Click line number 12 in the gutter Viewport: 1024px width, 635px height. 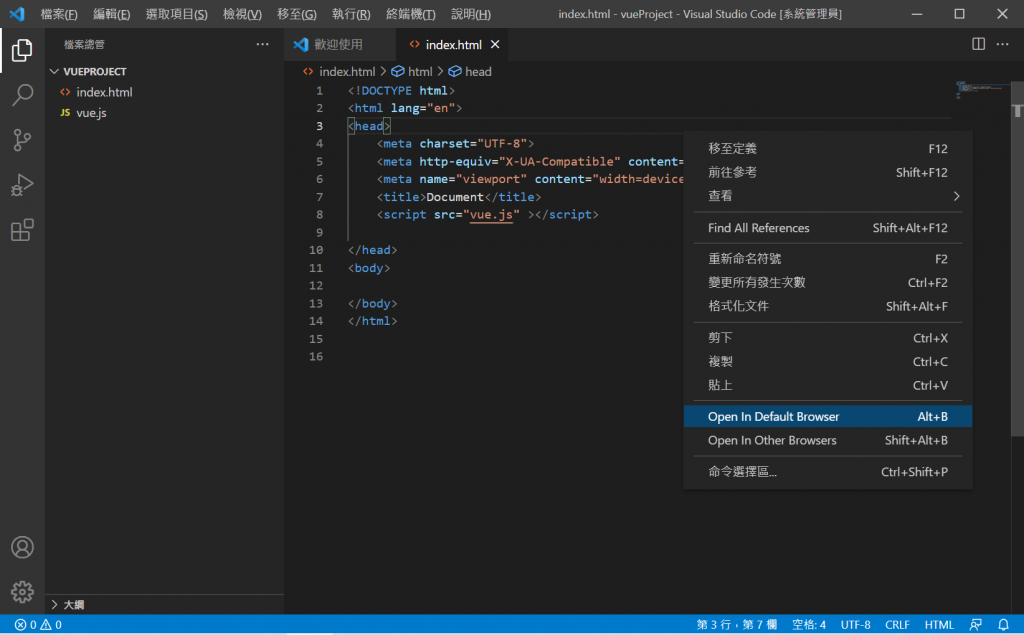[x=316, y=285]
